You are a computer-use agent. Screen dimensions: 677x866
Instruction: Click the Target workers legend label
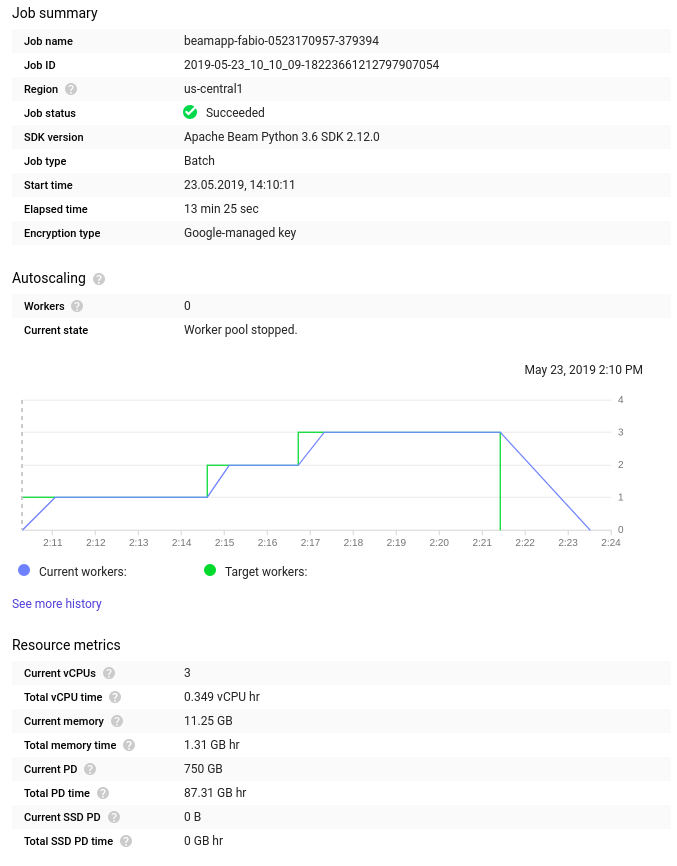click(266, 572)
